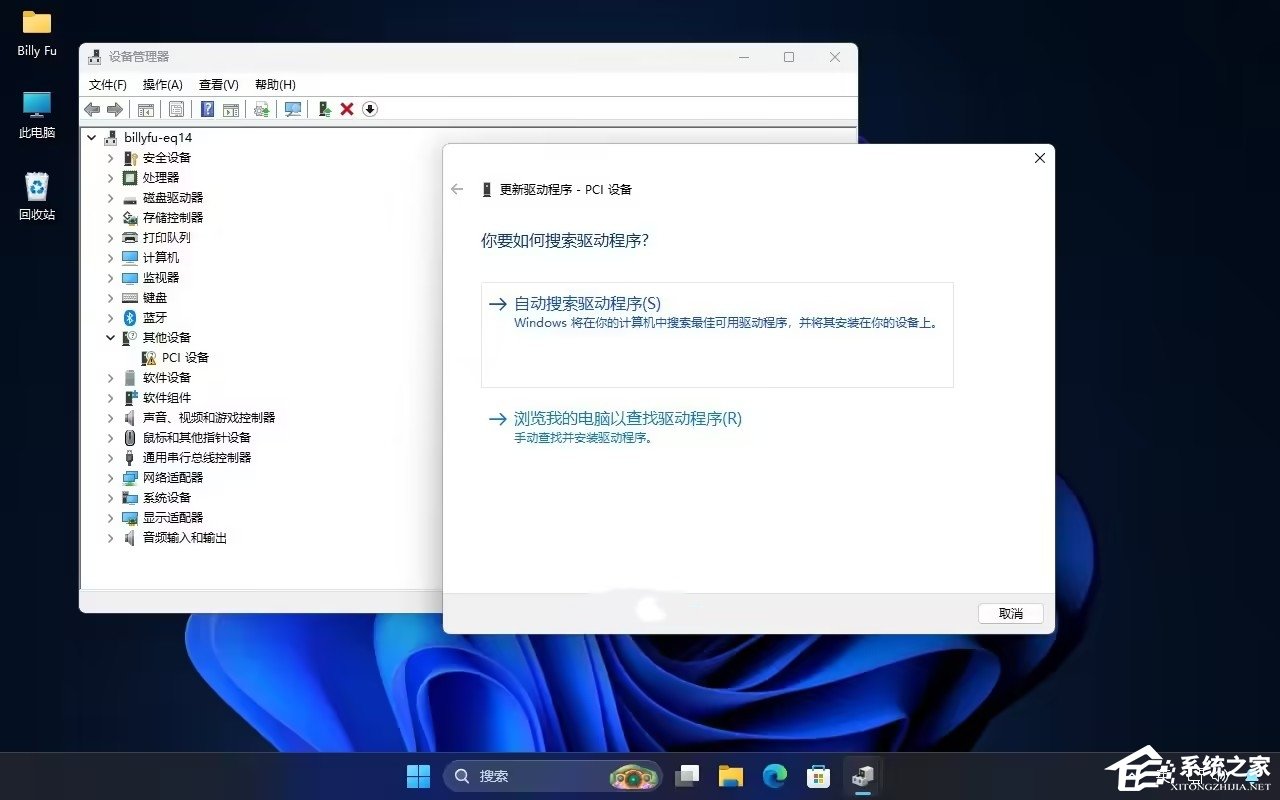The width and height of the screenshot is (1280, 800).
Task: Click the green-arrow update device driver icon
Action: point(324,109)
